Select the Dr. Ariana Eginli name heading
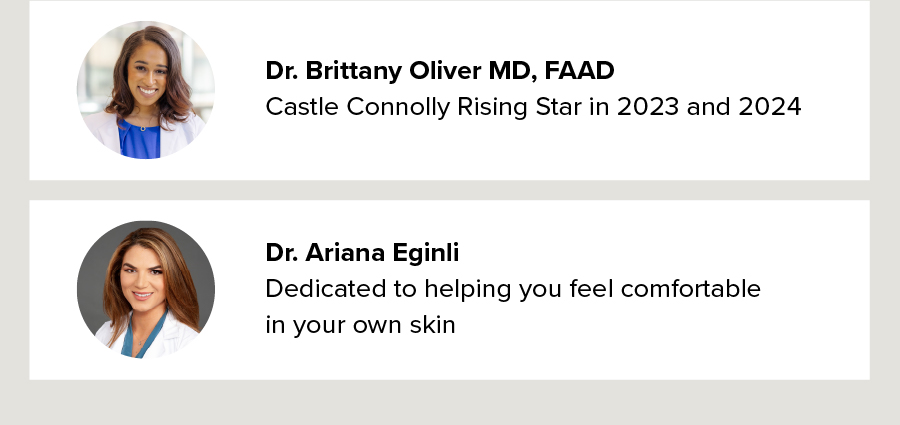The width and height of the screenshot is (900, 425). point(362,253)
